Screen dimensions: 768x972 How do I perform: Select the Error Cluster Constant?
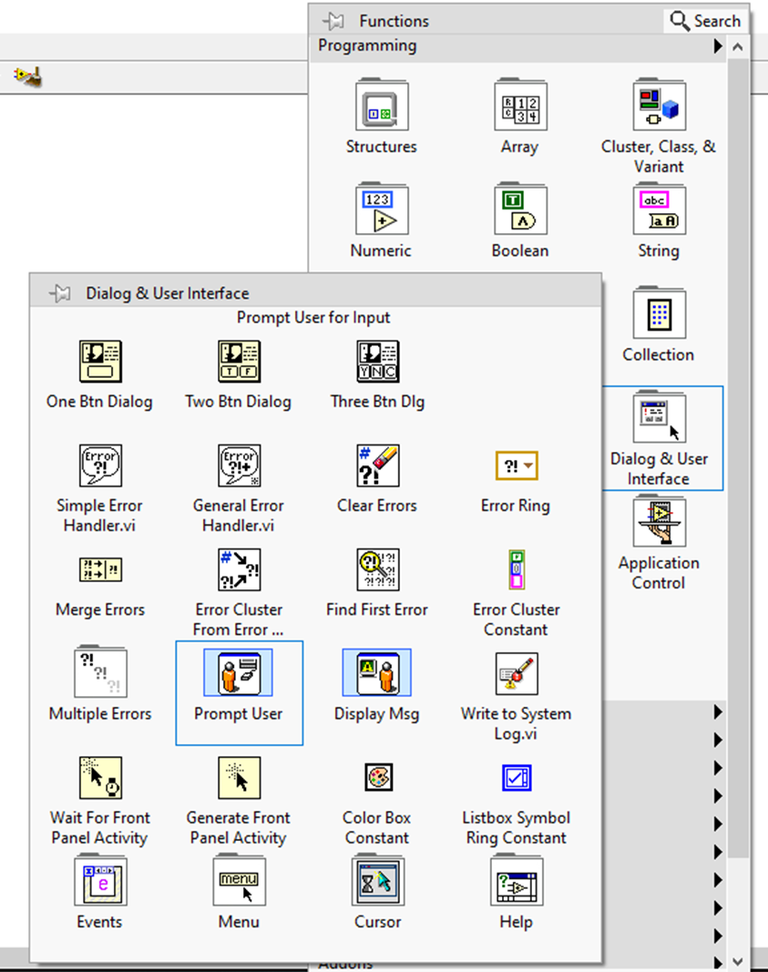516,570
